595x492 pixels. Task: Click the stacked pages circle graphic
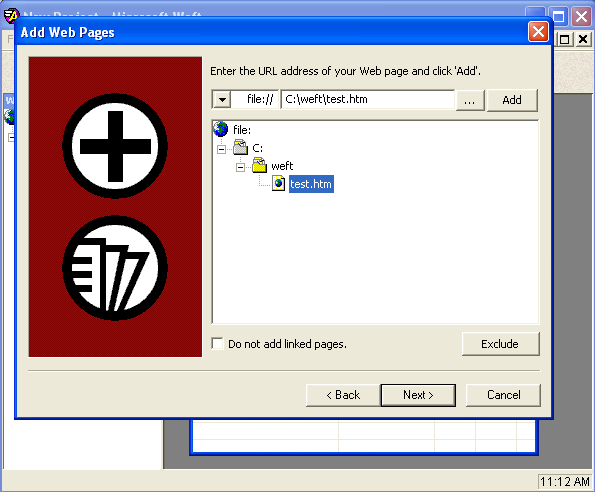[x=115, y=268]
